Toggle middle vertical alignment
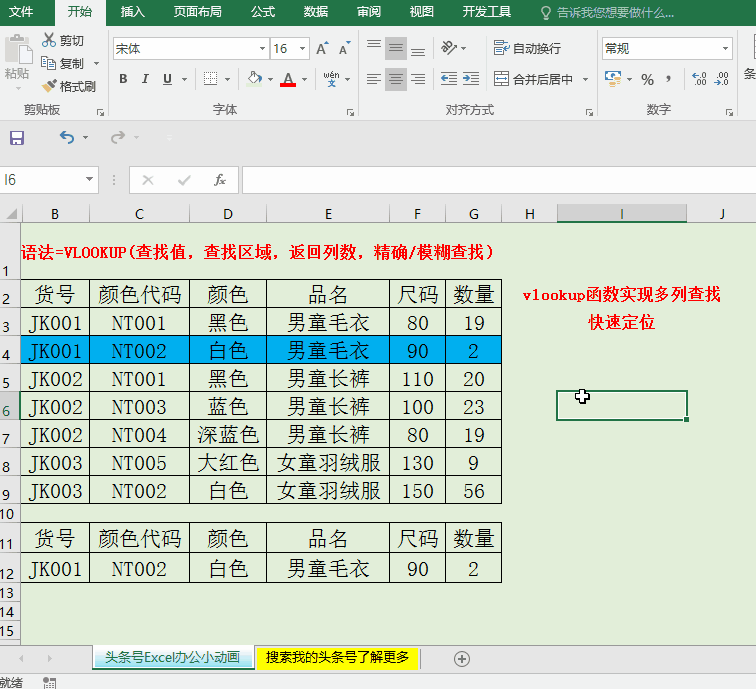Screen dimensions: 756x689 click(396, 48)
